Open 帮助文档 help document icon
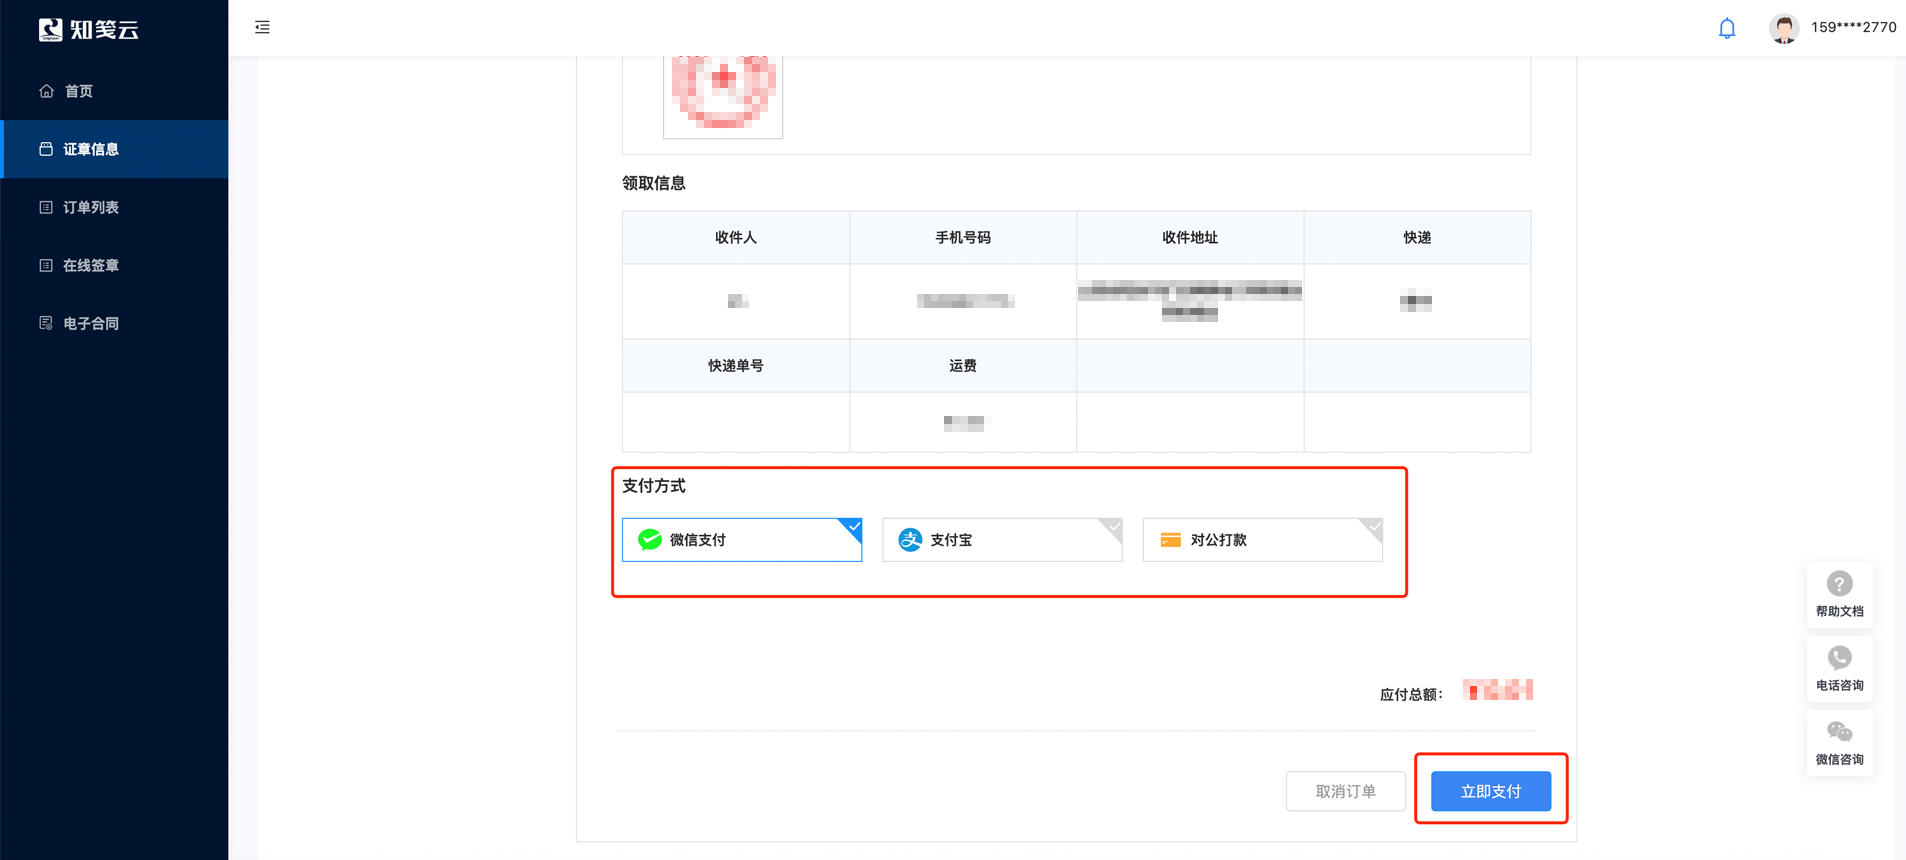Image resolution: width=1906 pixels, height=860 pixels. pos(1839,594)
